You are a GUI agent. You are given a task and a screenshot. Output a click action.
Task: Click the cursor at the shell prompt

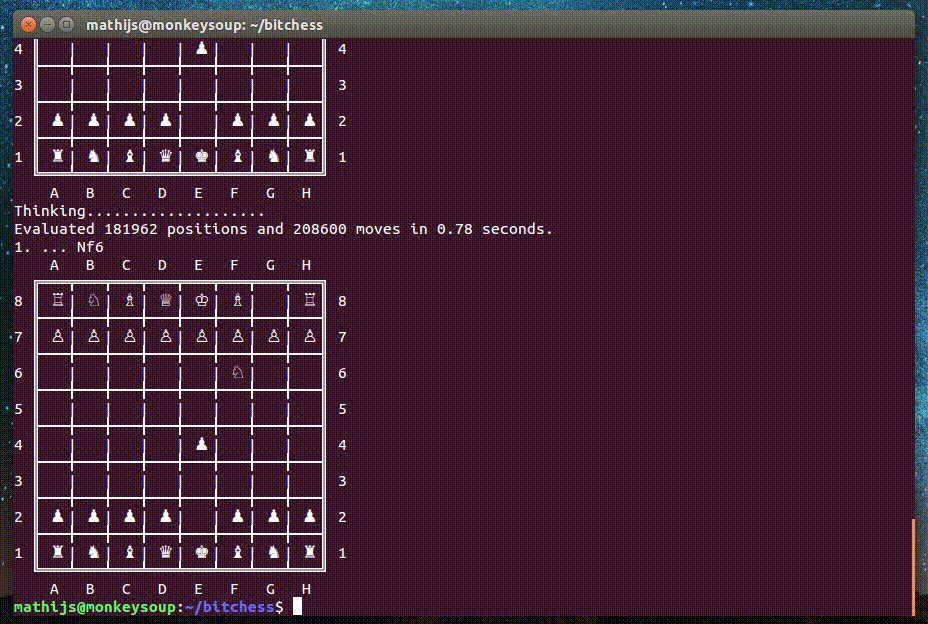[297, 607]
